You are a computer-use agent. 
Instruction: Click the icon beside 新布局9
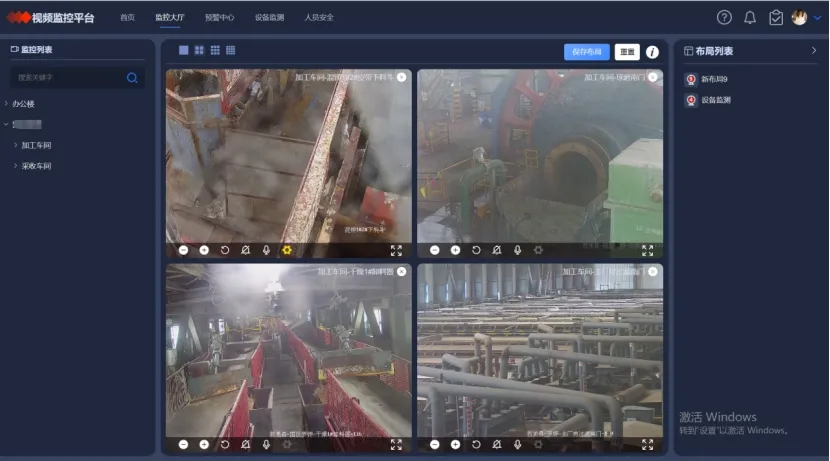[x=691, y=79]
